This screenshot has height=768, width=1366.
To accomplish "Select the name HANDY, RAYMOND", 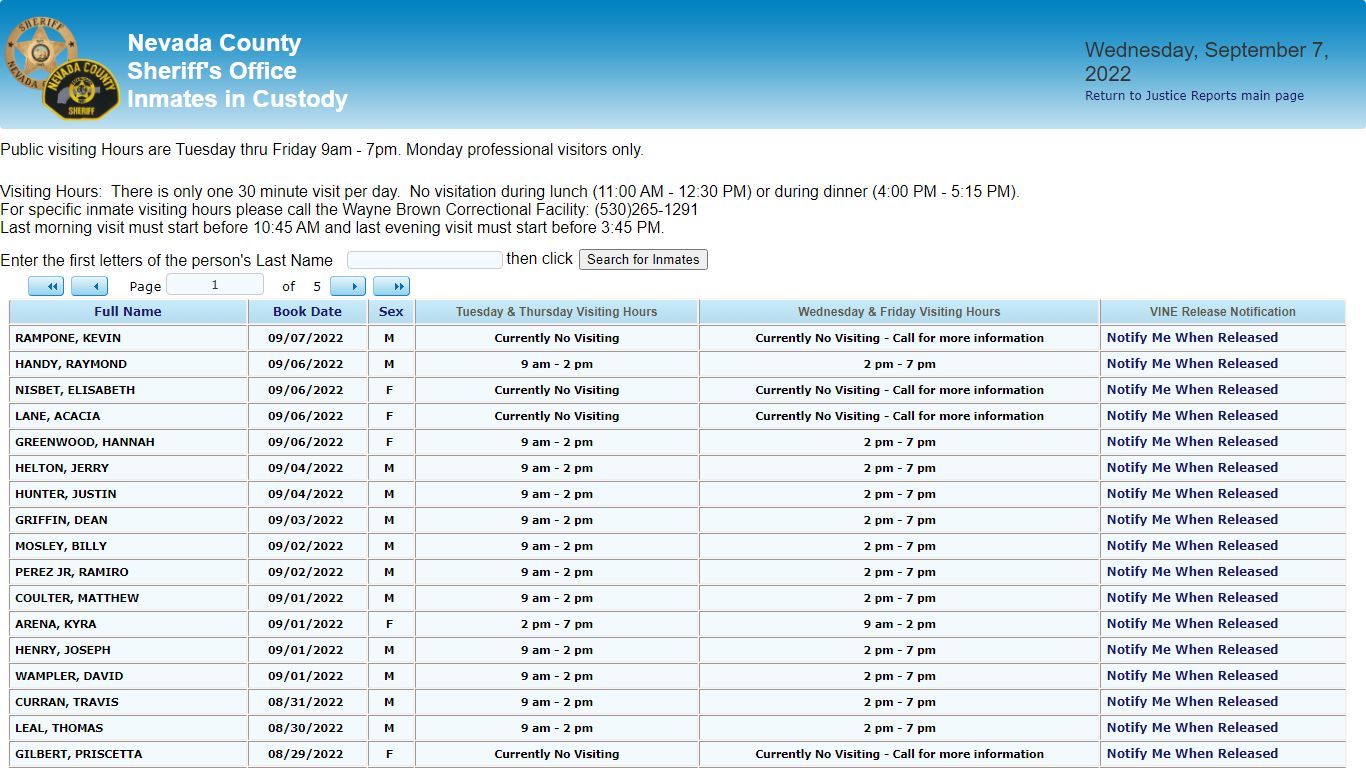I will click(71, 364).
